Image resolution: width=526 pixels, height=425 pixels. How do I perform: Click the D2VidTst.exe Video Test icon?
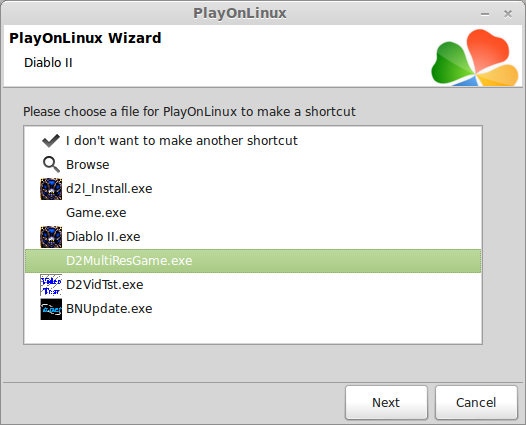[x=51, y=285]
